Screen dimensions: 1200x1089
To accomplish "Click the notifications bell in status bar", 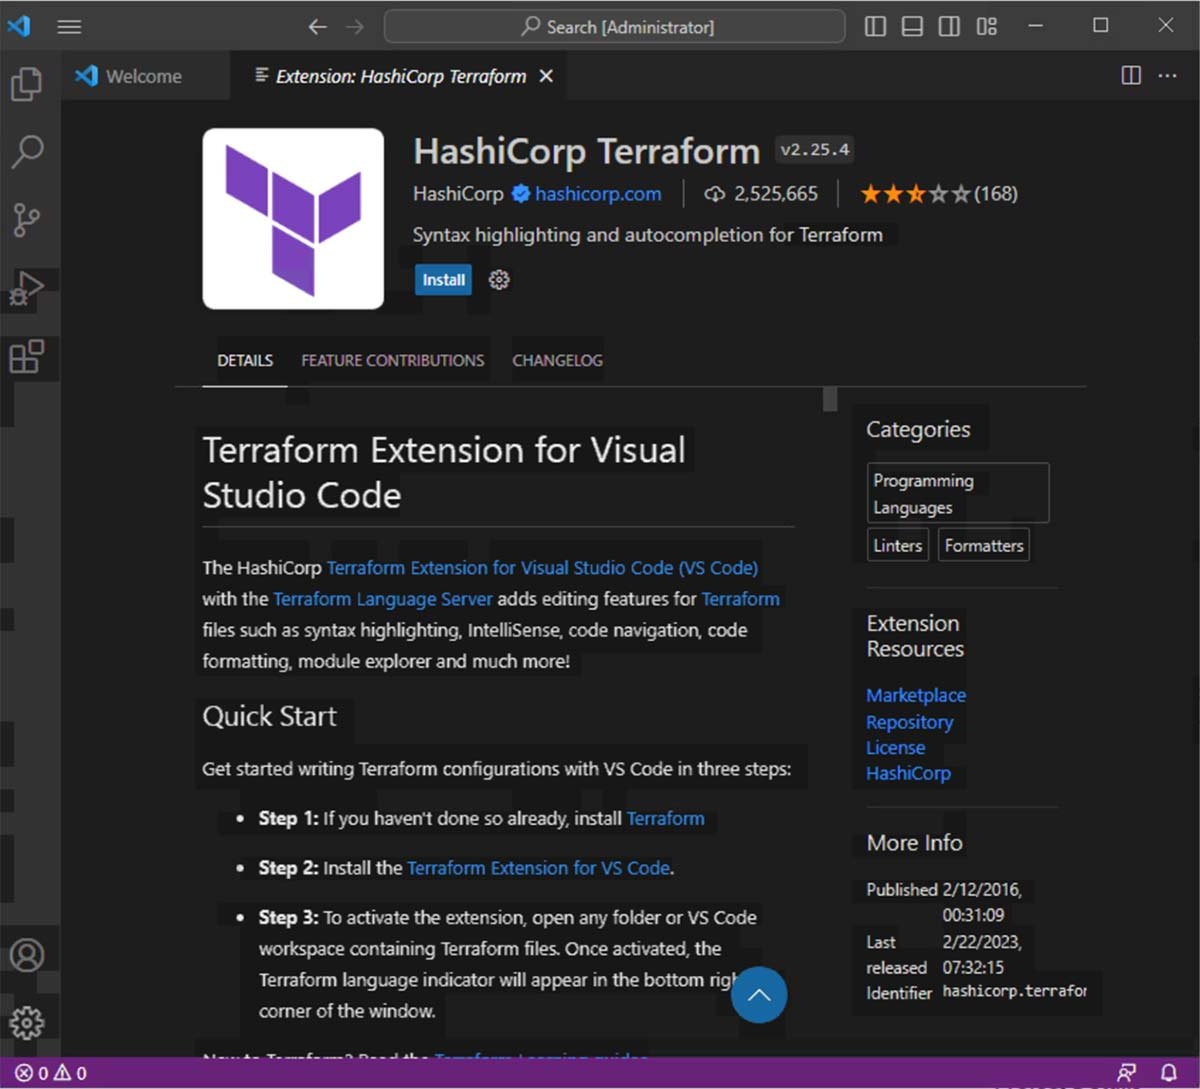I will click(1168, 1072).
